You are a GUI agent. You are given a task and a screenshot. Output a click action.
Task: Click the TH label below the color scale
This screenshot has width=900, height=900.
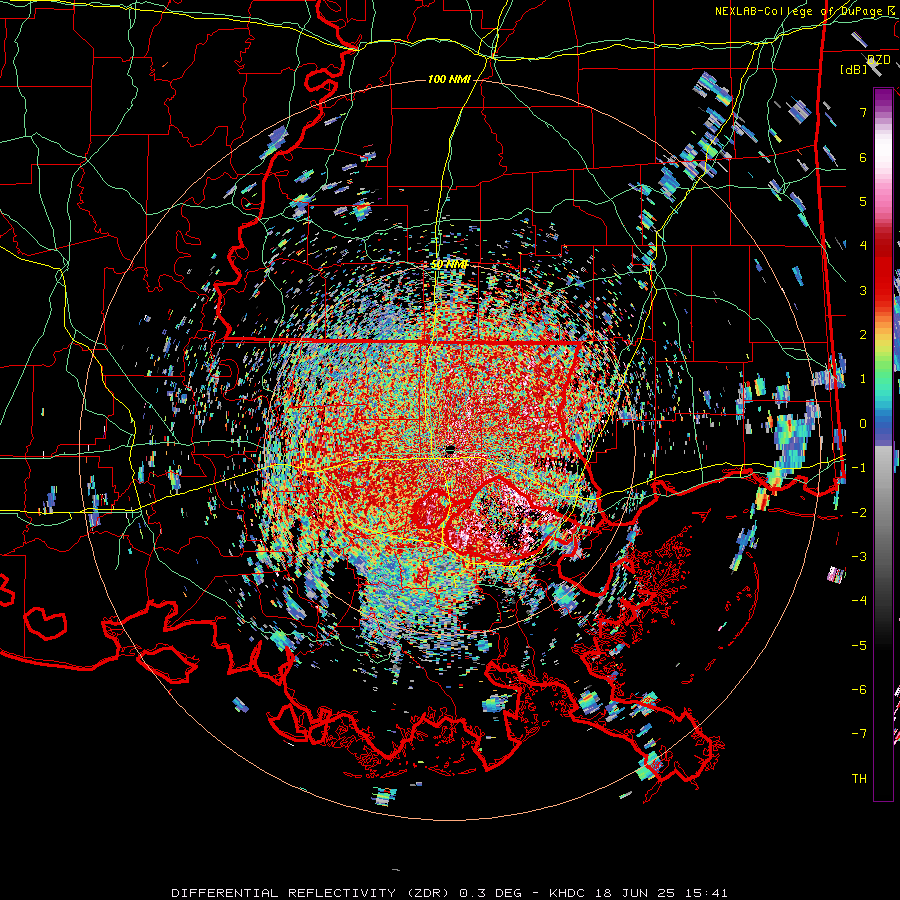point(859,779)
